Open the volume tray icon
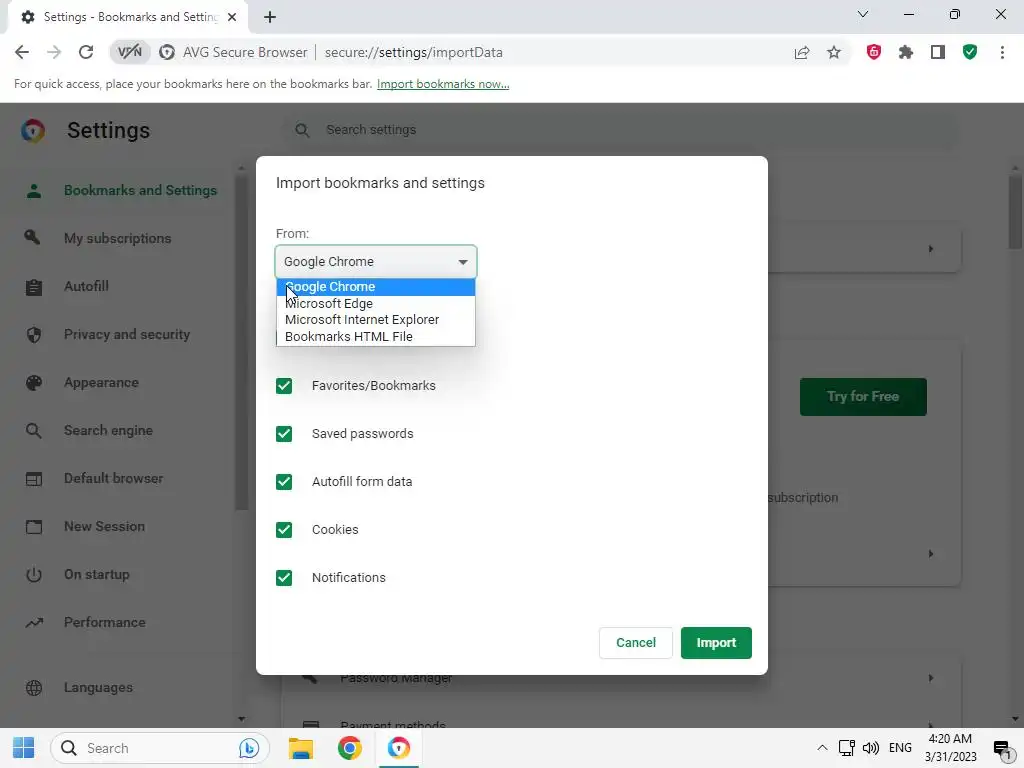1024x768 pixels. click(871, 748)
